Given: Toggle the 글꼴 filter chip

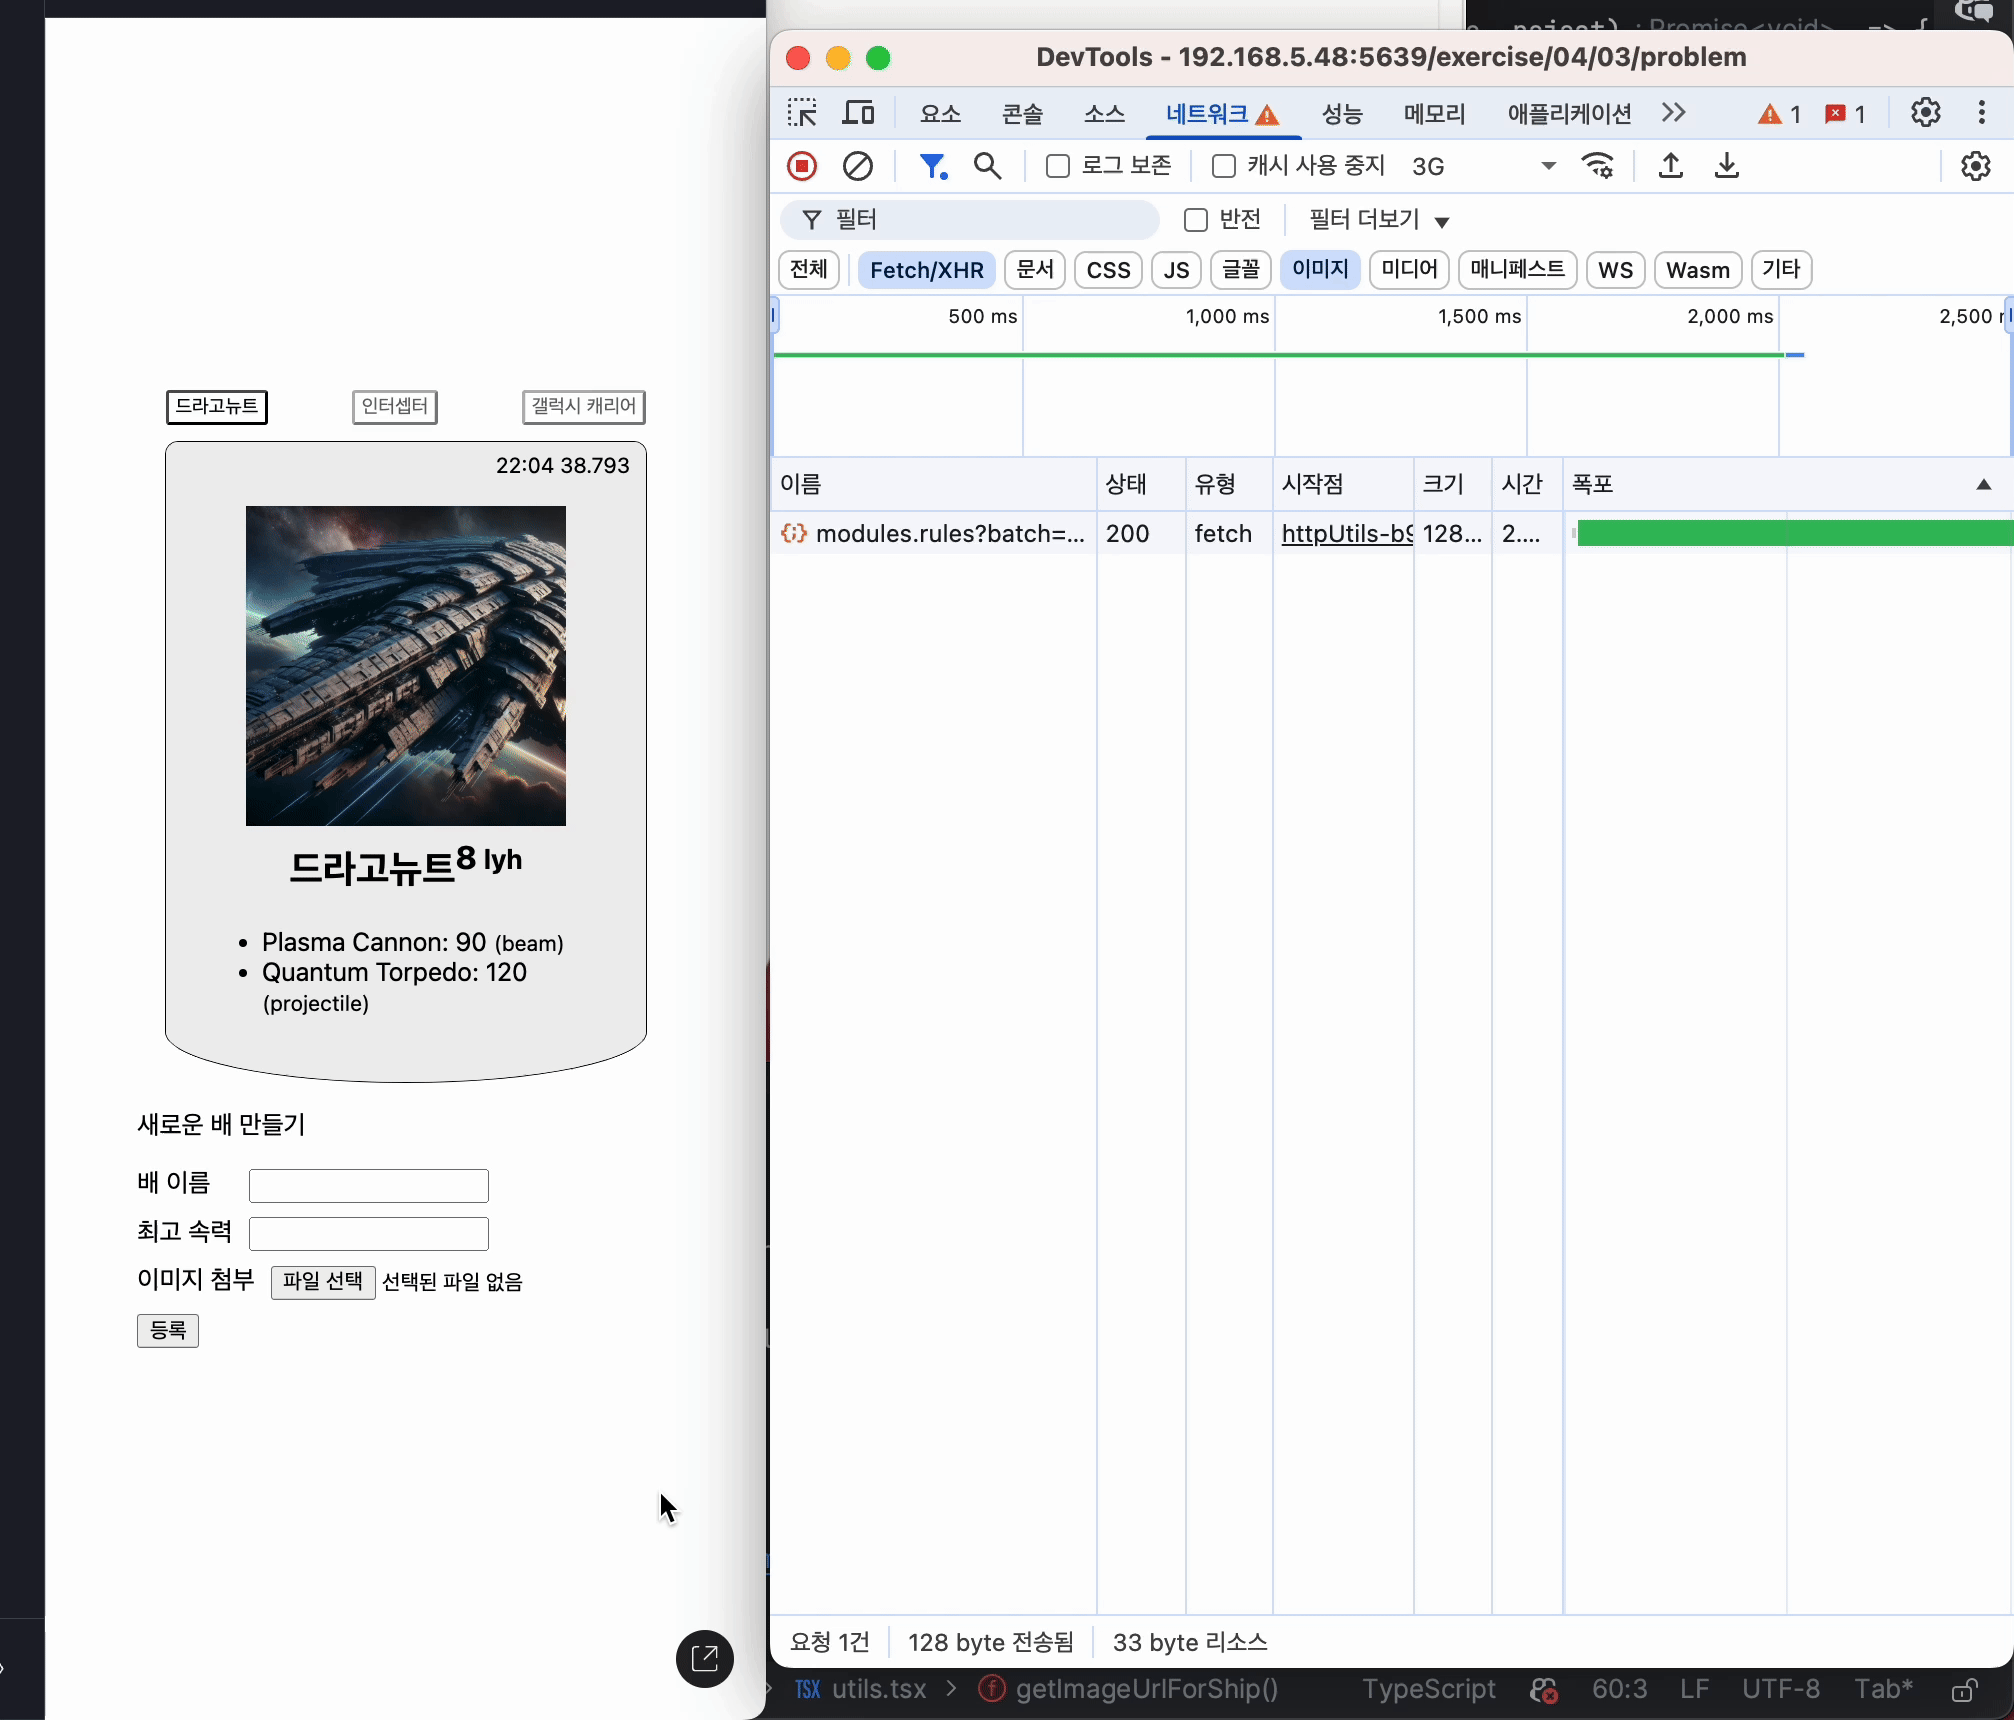Looking at the screenshot, I should (1241, 270).
